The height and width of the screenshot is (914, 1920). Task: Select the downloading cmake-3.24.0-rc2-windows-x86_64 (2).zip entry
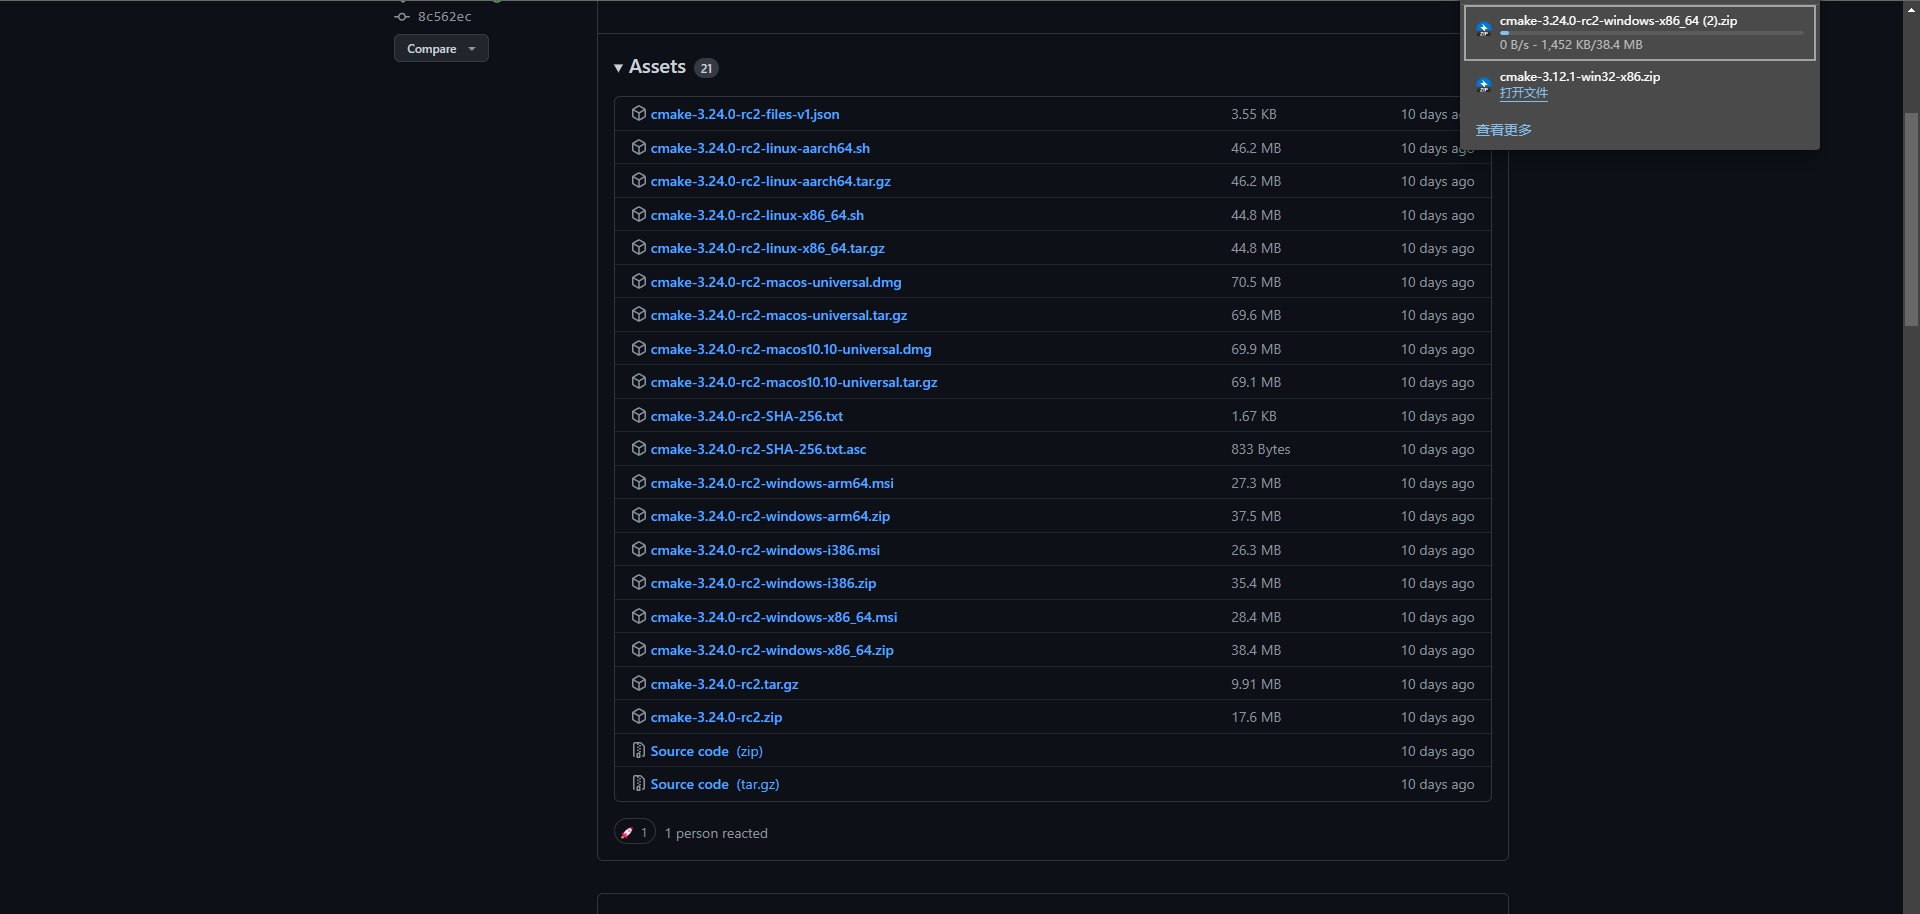[x=1640, y=33]
